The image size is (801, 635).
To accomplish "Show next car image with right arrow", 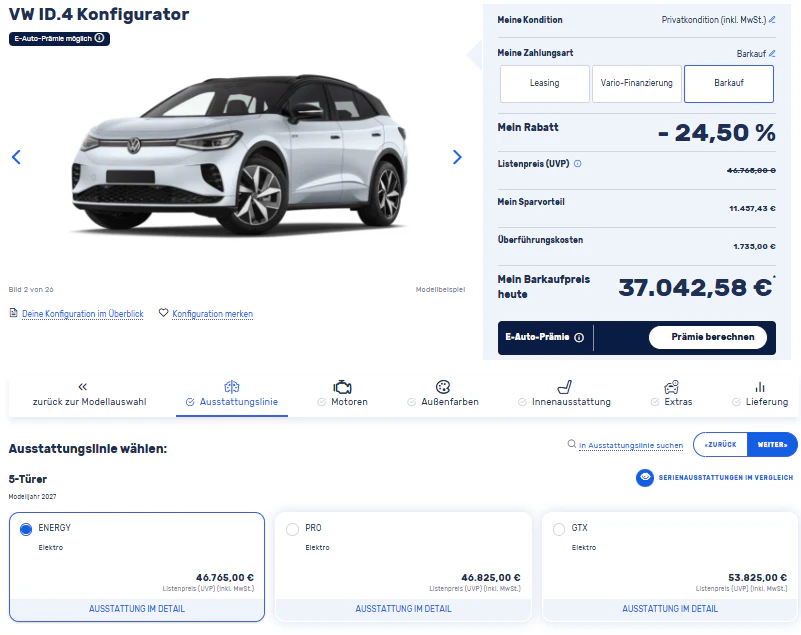I will click(457, 157).
